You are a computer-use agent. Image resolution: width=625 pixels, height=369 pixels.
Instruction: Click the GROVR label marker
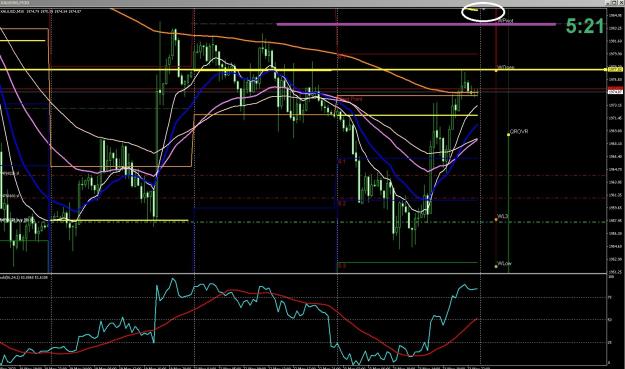pyautogui.click(x=519, y=132)
